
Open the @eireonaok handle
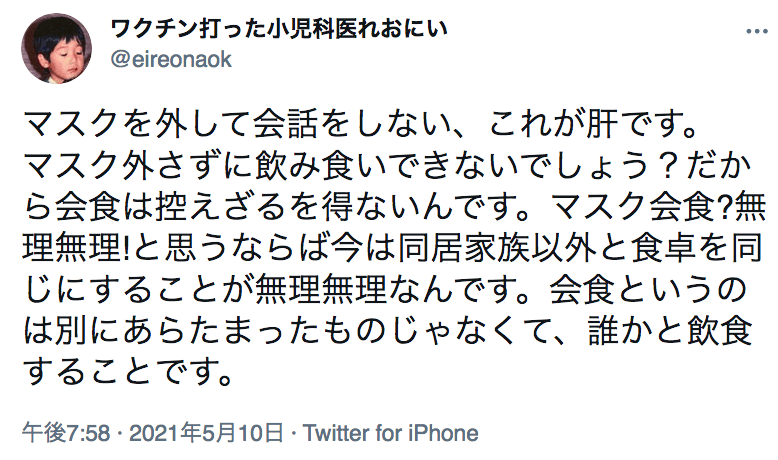click(x=171, y=60)
